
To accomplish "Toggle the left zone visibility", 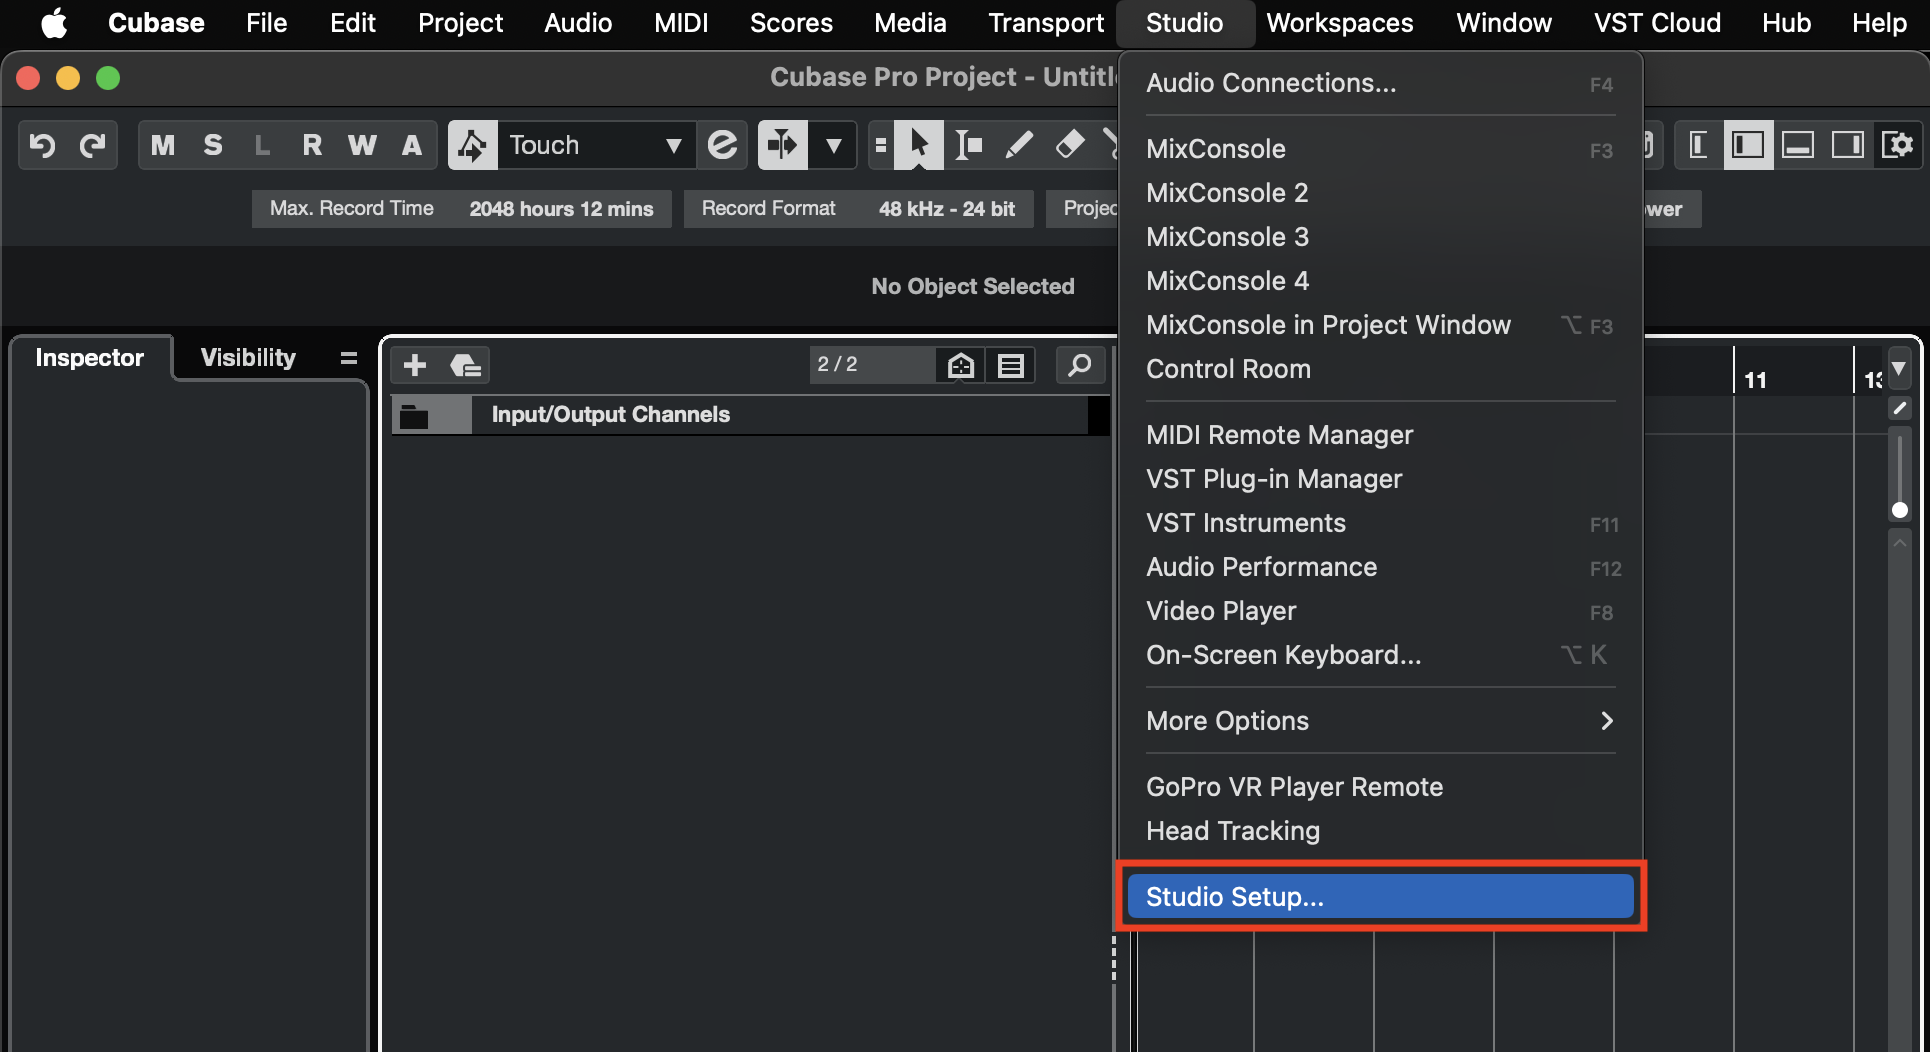I will click(1748, 146).
